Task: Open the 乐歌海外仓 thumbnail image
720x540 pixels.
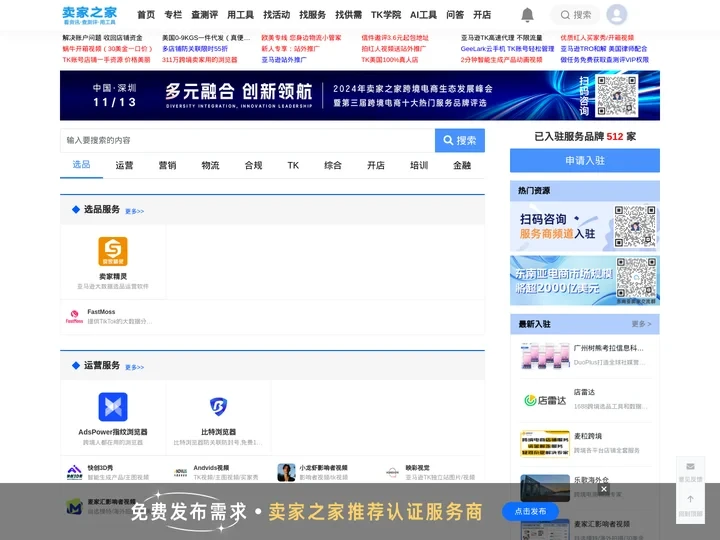Action: (545, 488)
